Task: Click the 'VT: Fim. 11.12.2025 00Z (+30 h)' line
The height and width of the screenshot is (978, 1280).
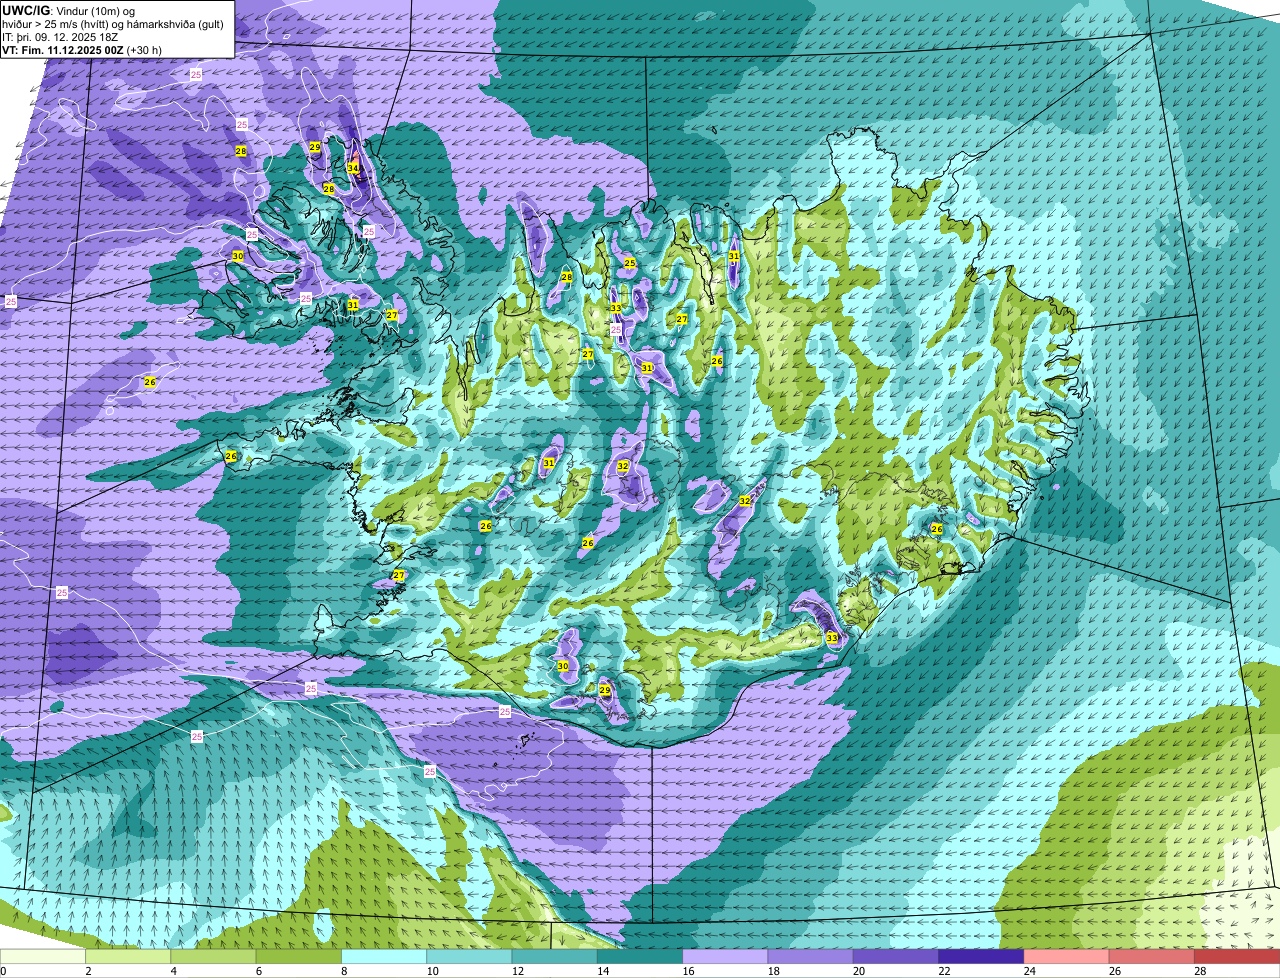Action: [x=82, y=49]
